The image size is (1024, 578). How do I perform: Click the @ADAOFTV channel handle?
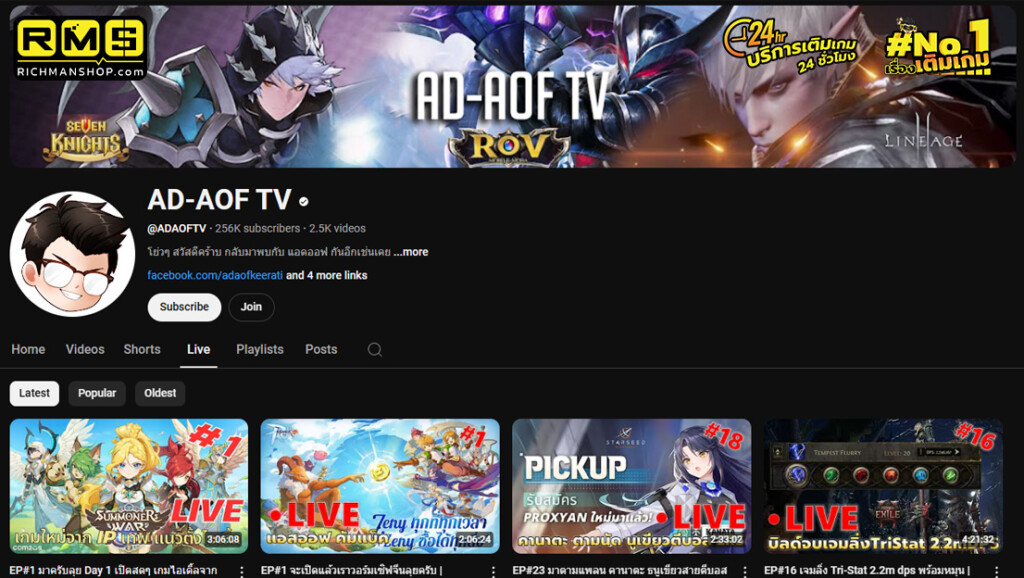tap(176, 226)
